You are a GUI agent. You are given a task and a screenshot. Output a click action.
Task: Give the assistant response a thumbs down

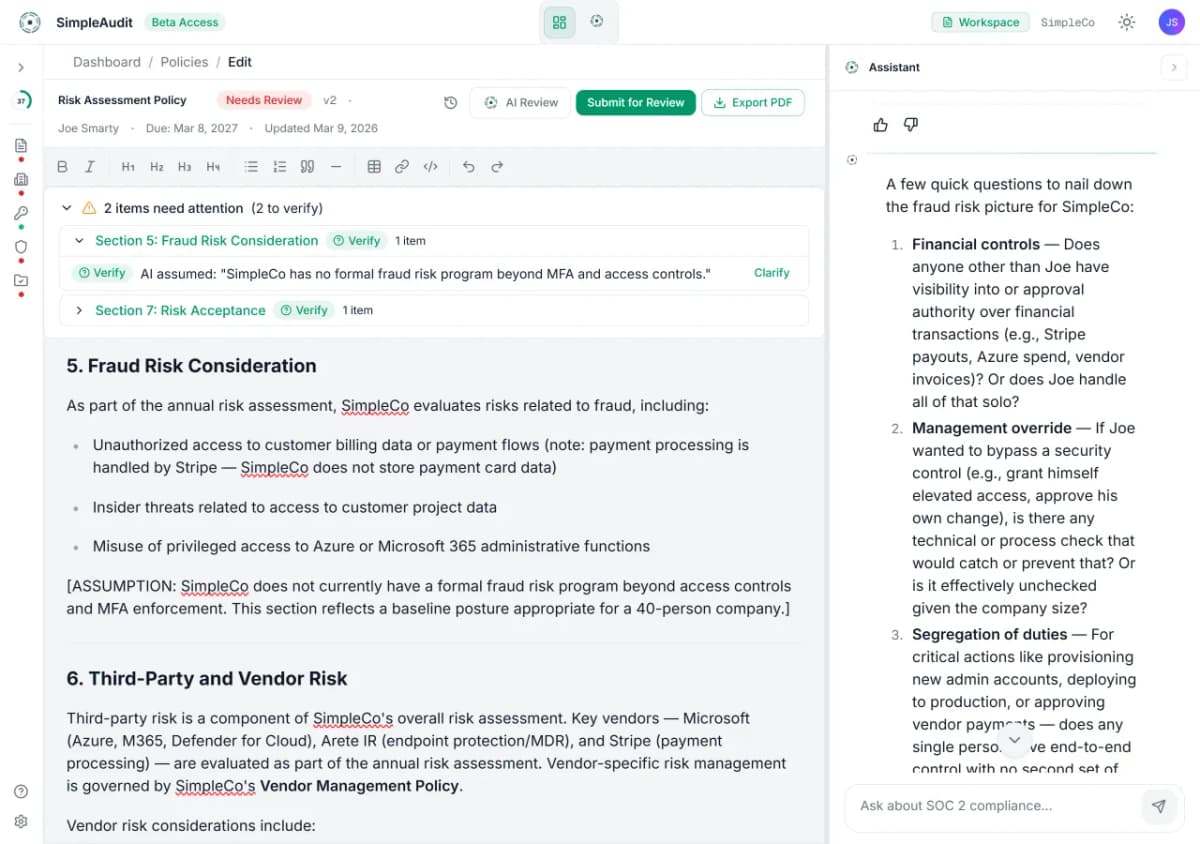(910, 124)
